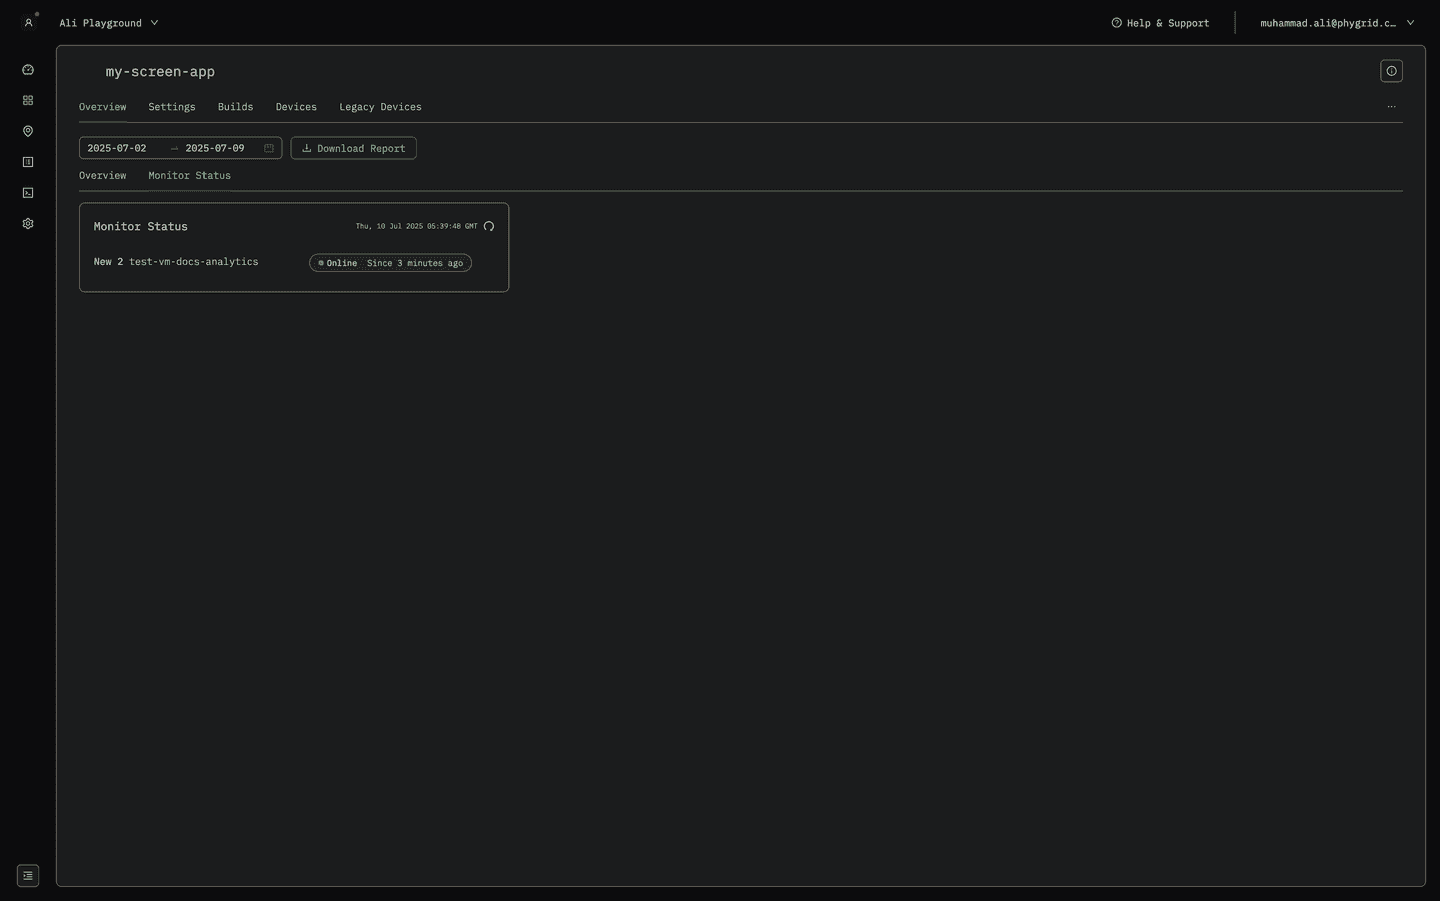Open the overflow menu next to Legacy Devices
Screen dimensions: 1440x901
point(1391,106)
